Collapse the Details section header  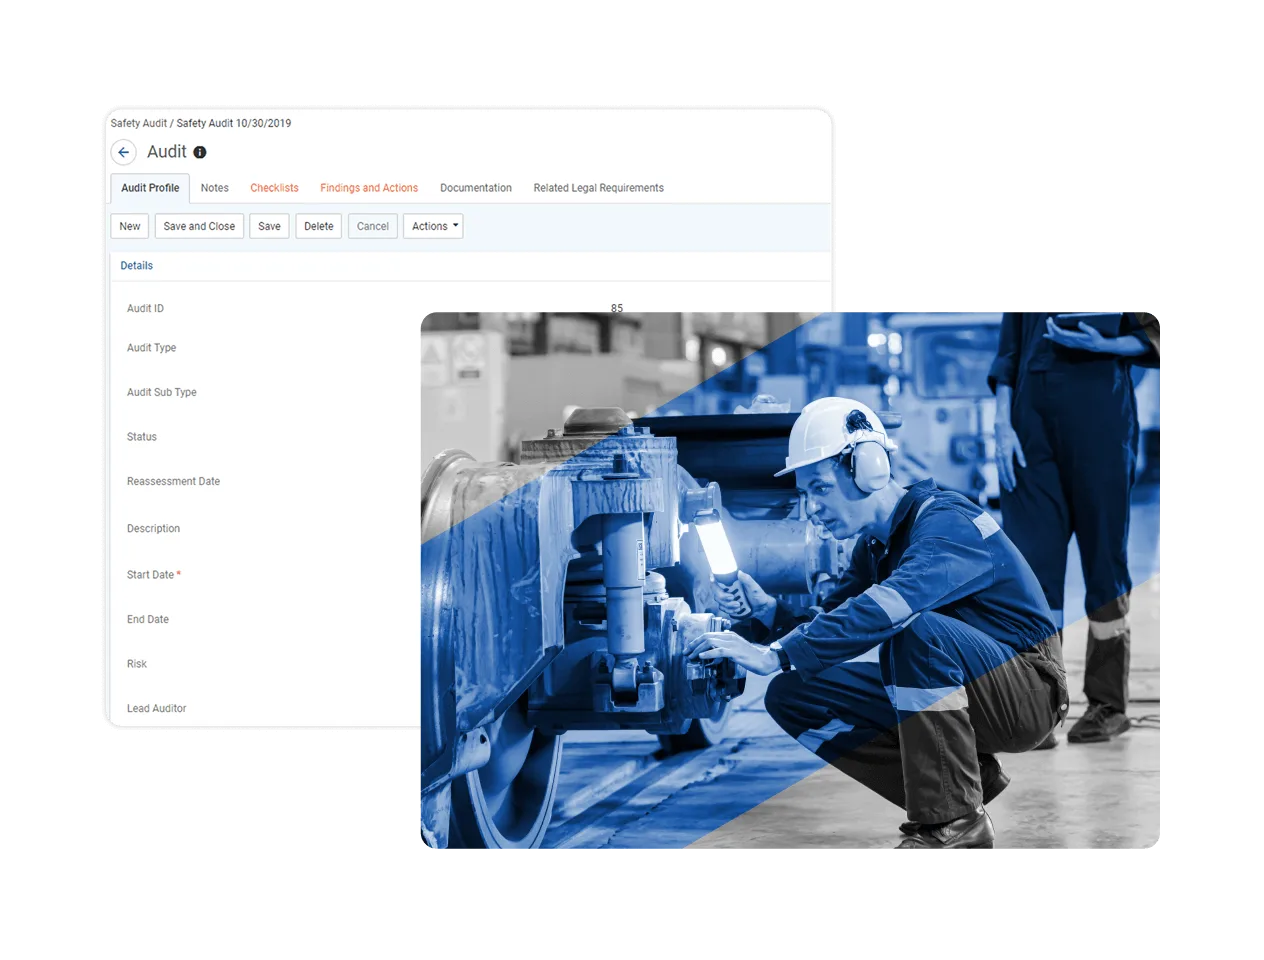[x=135, y=265]
